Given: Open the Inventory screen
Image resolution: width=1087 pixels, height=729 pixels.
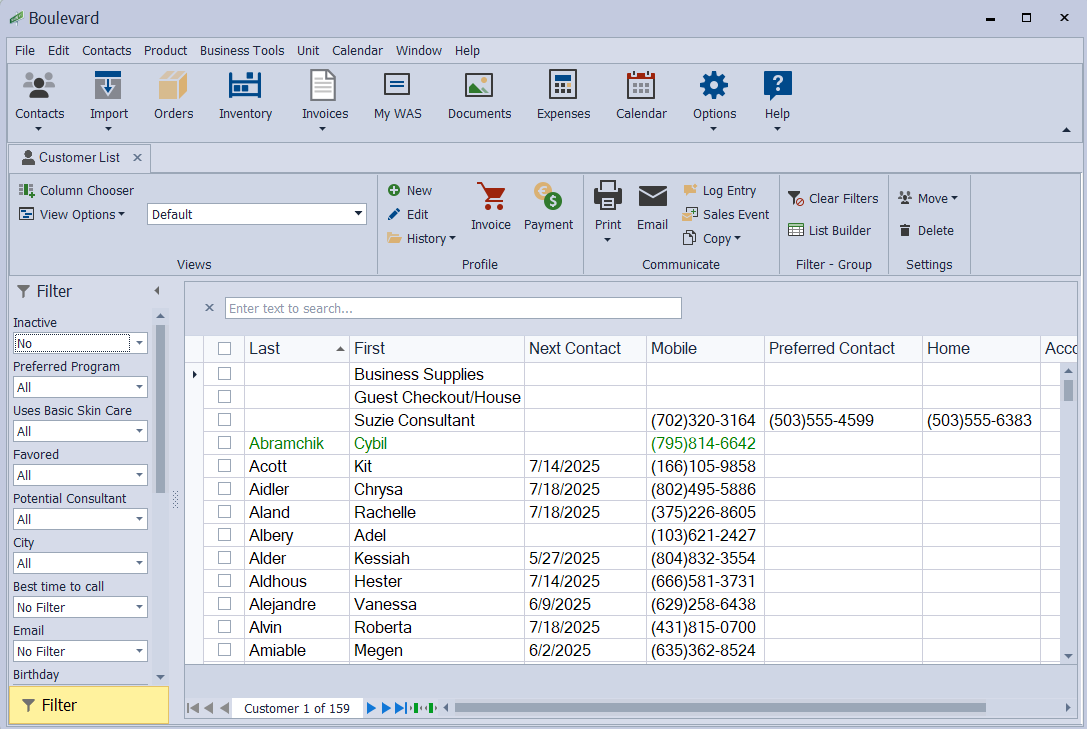Looking at the screenshot, I should click(x=245, y=95).
